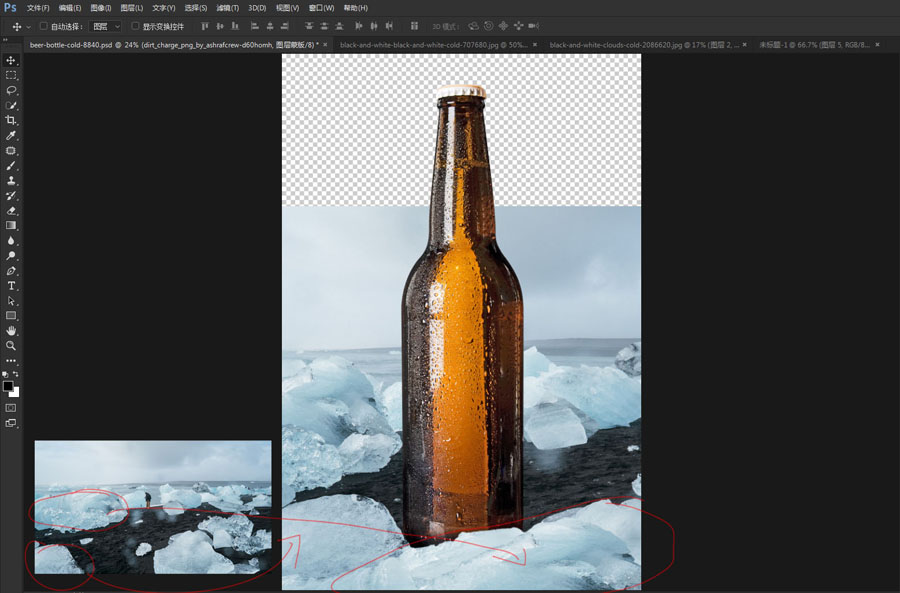Viewport: 900px width, 593px height.
Task: Select the Rectangular Marquee tool
Action: tap(12, 75)
